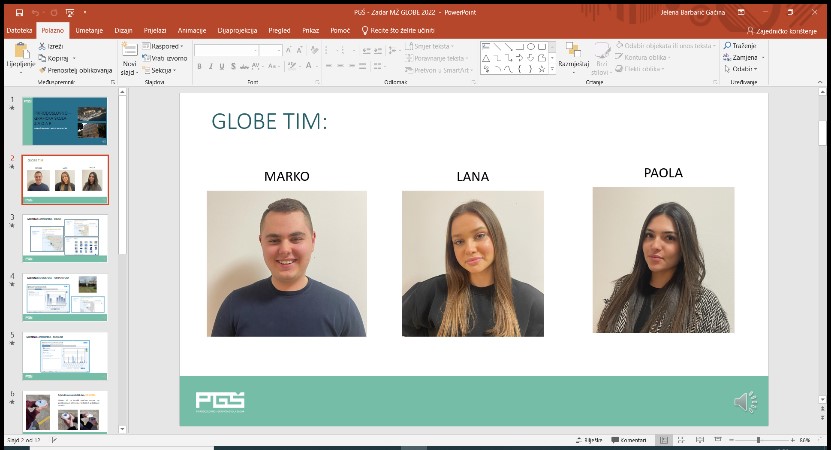This screenshot has width=831, height=450.
Task: Insert a new slide with Novi slajd icon
Action: pyautogui.click(x=129, y=49)
